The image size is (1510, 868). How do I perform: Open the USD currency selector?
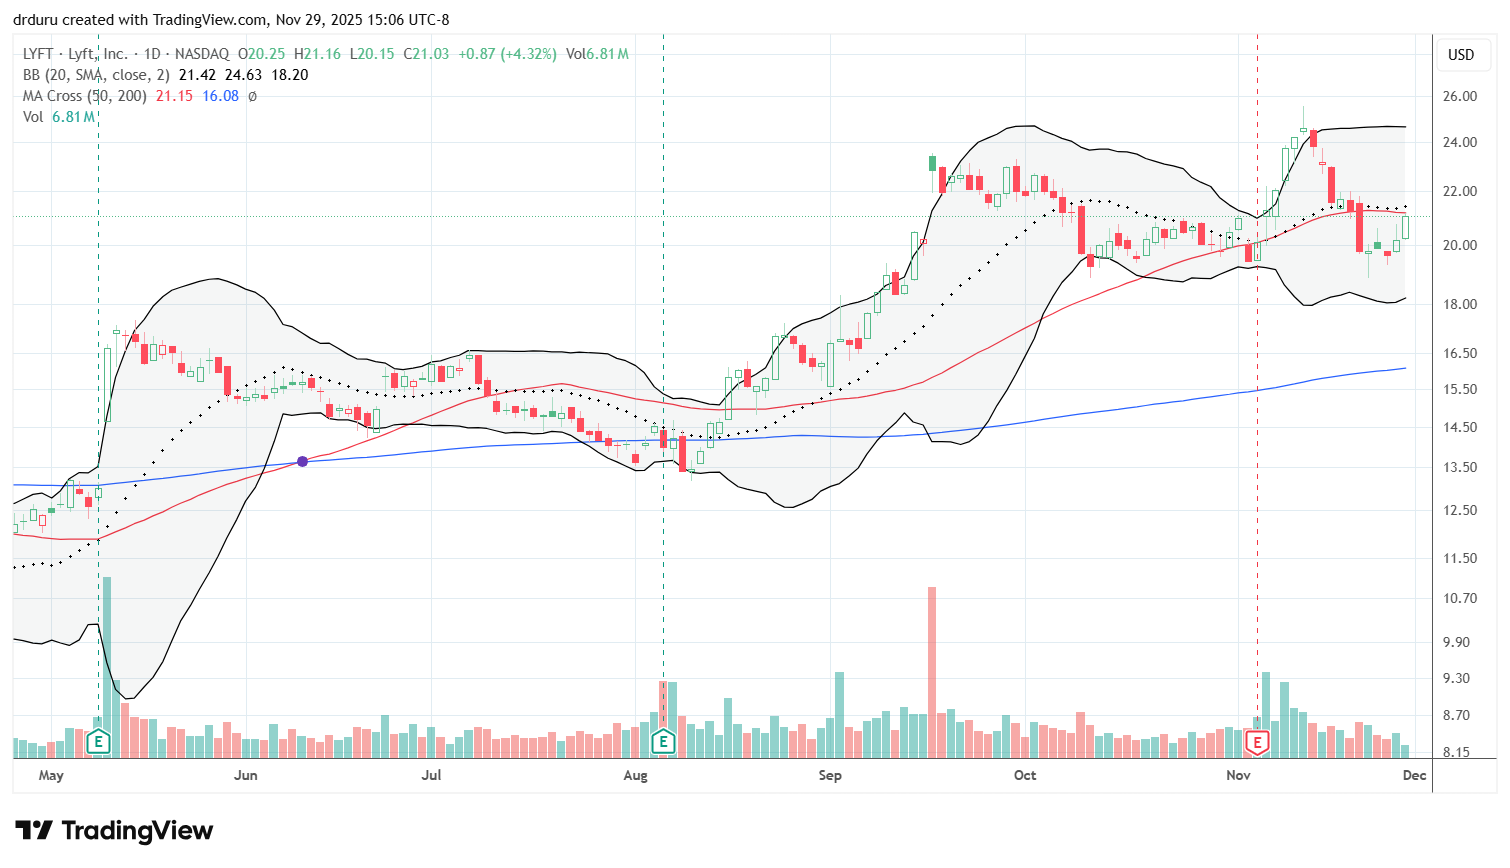tap(1461, 55)
